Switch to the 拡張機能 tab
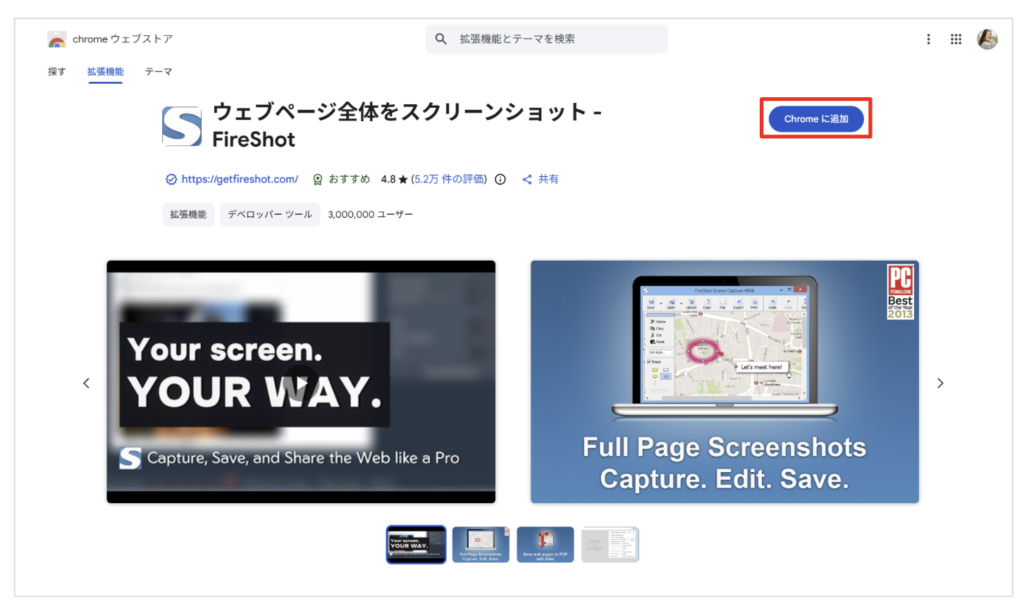The height and width of the screenshot is (613, 1024). tap(105, 72)
